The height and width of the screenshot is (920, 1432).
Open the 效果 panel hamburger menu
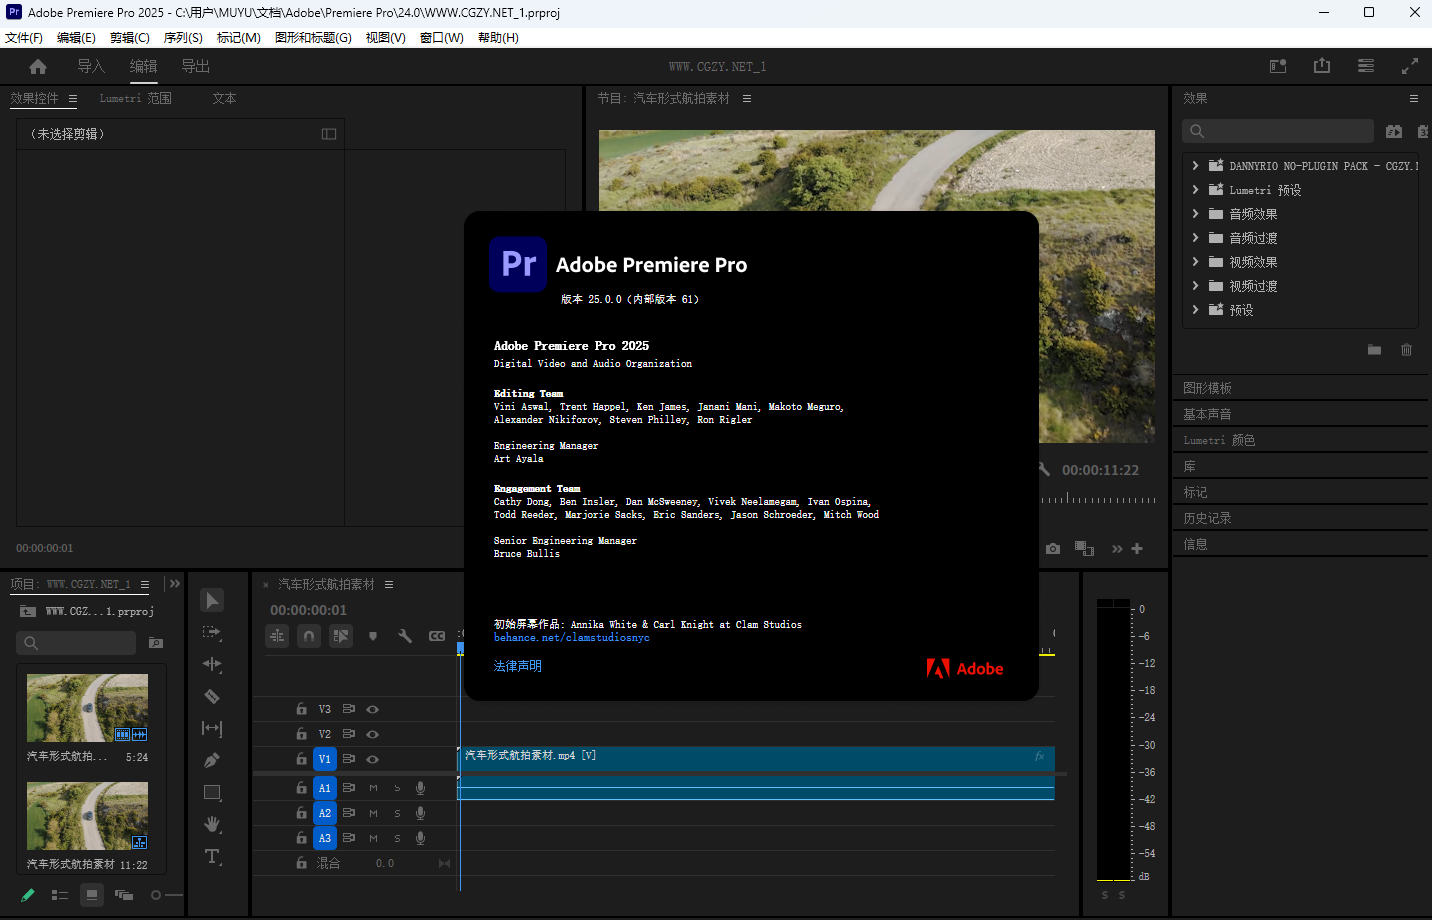point(1414,98)
